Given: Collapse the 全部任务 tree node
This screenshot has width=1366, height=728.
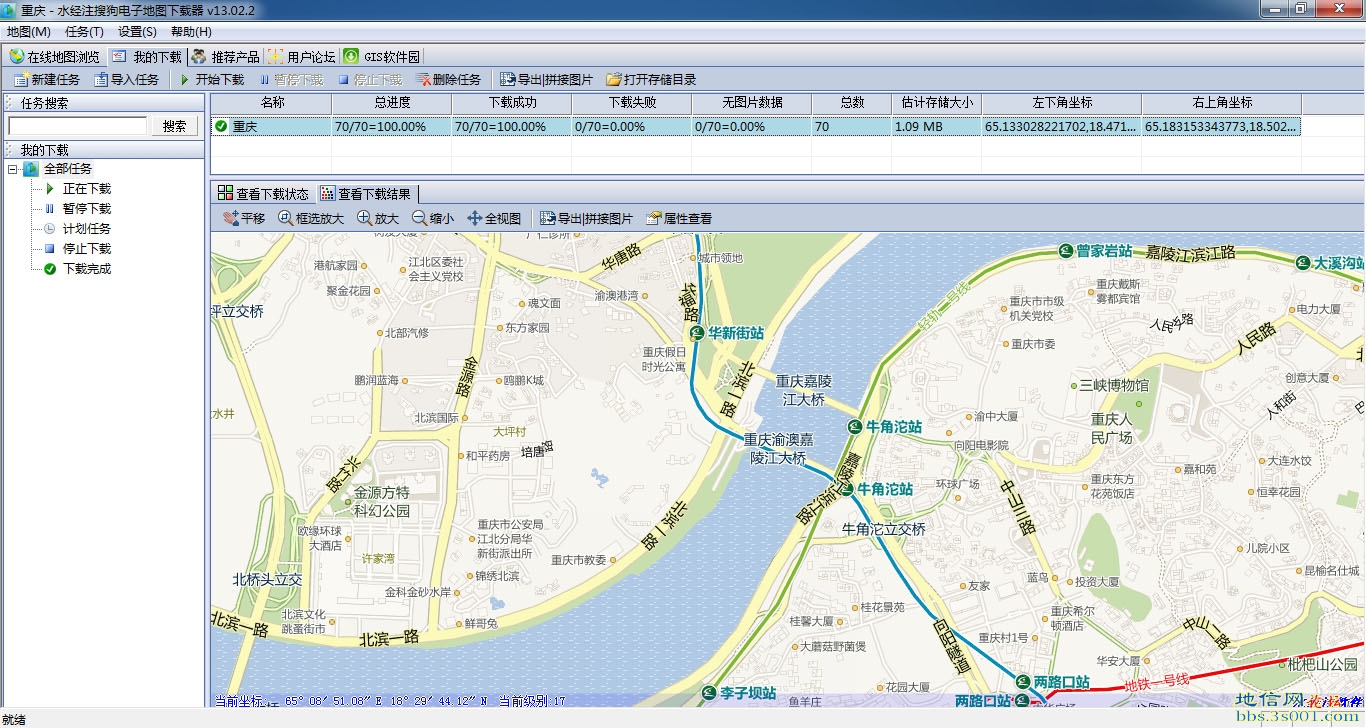Looking at the screenshot, I should point(13,169).
